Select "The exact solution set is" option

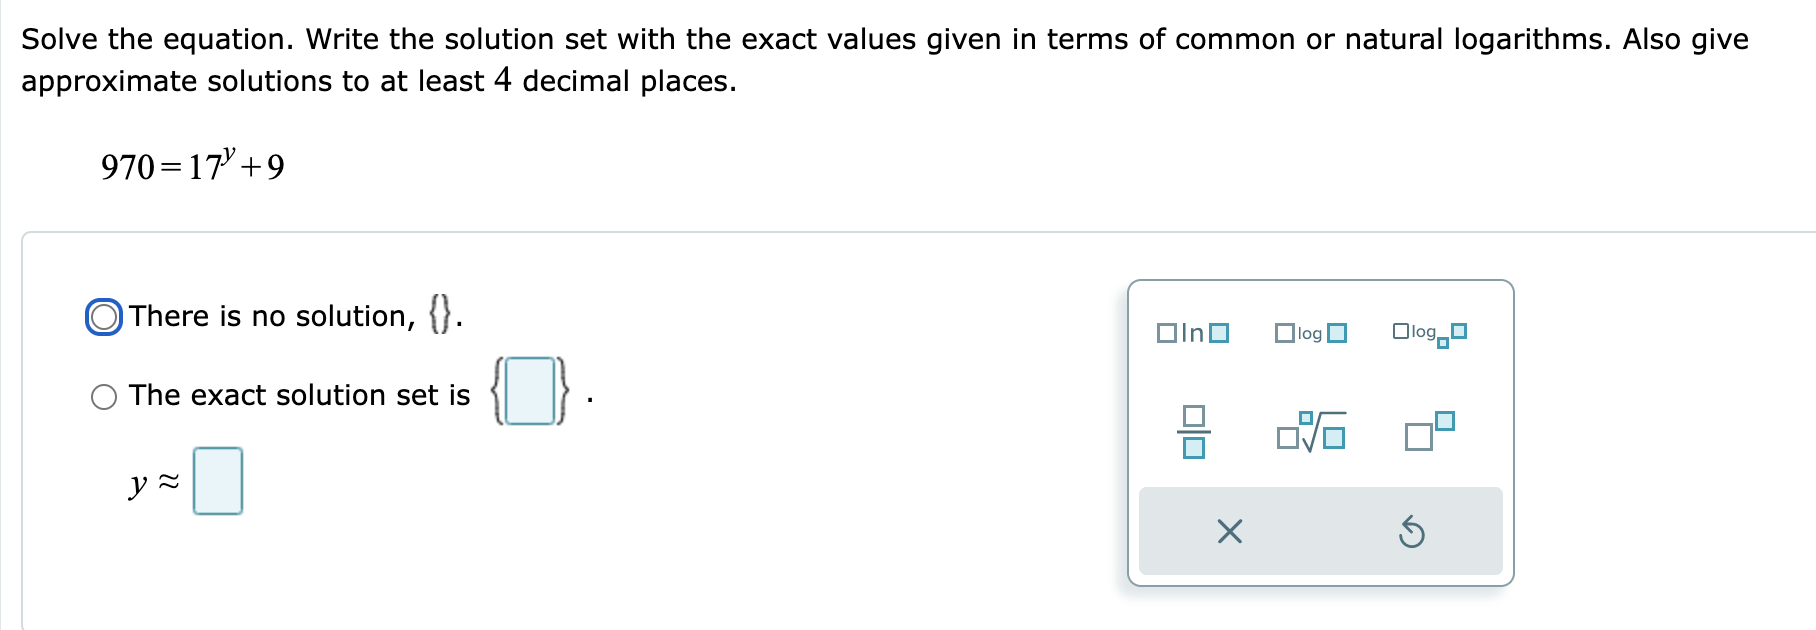[x=104, y=396]
